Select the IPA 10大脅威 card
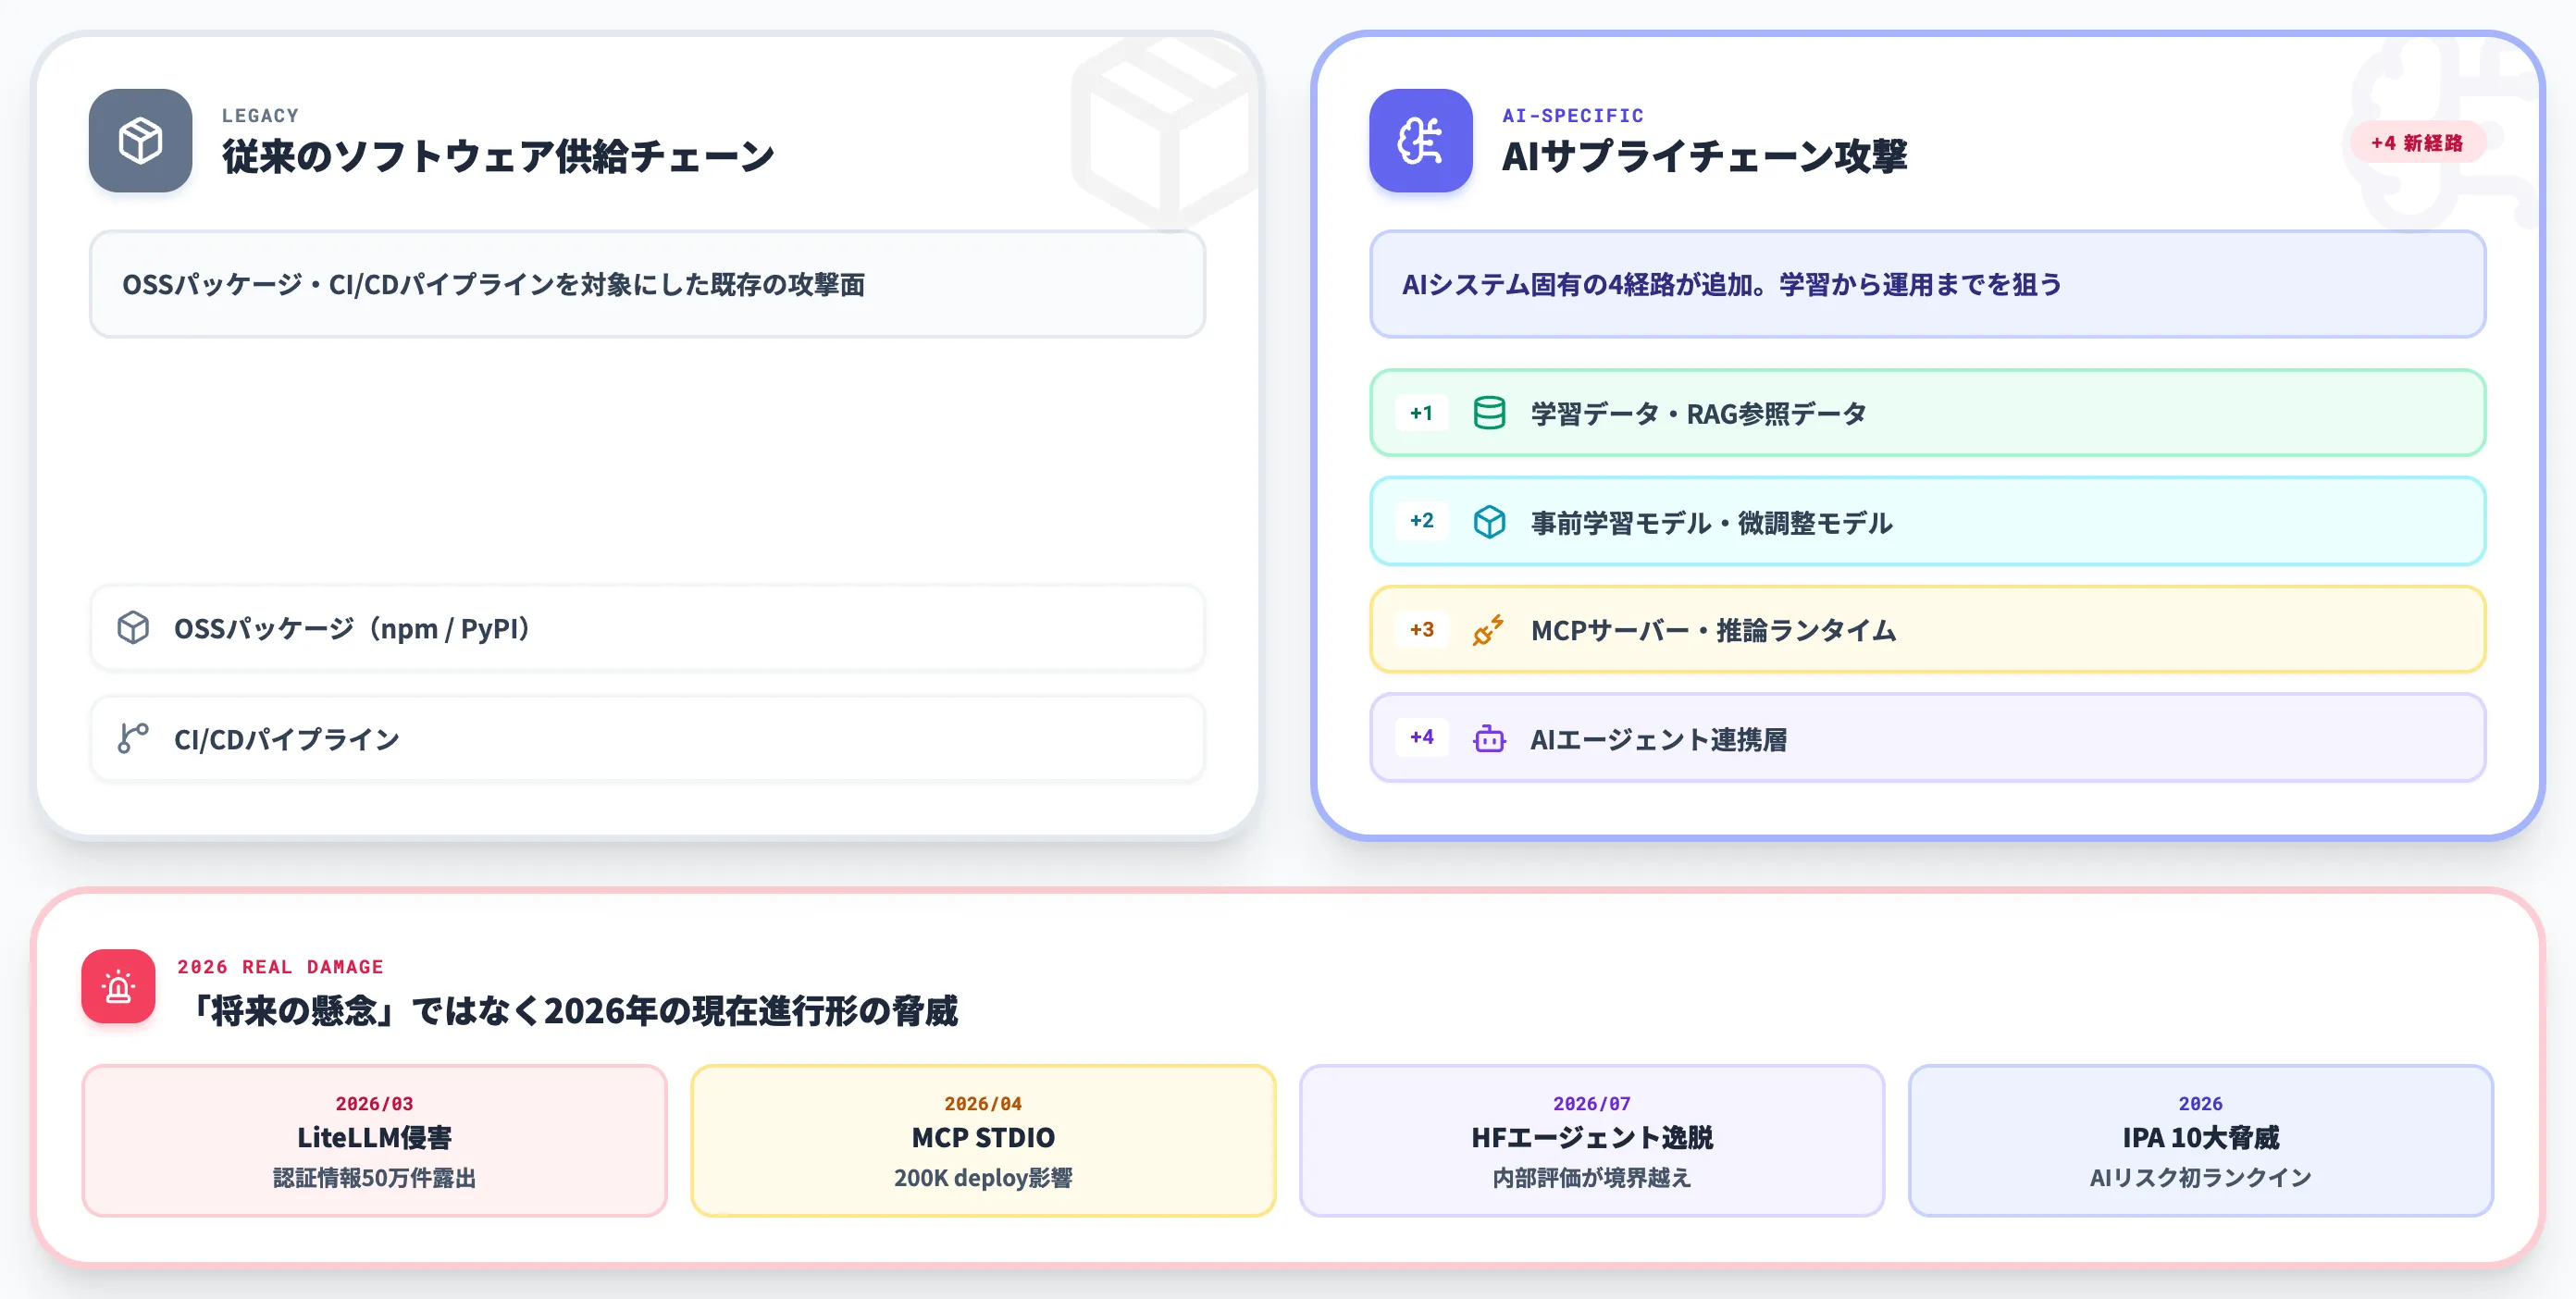2576x1299 pixels. [2200, 1140]
